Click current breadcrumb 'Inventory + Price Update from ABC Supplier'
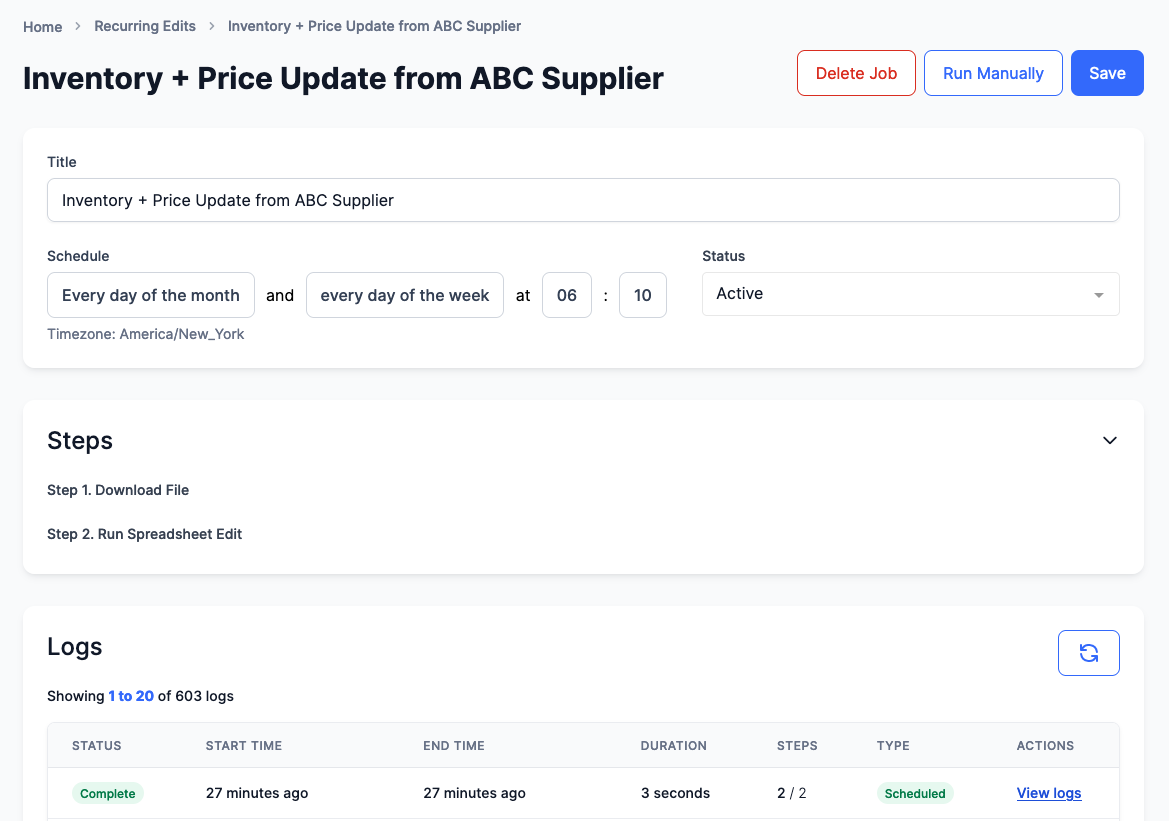 point(374,26)
